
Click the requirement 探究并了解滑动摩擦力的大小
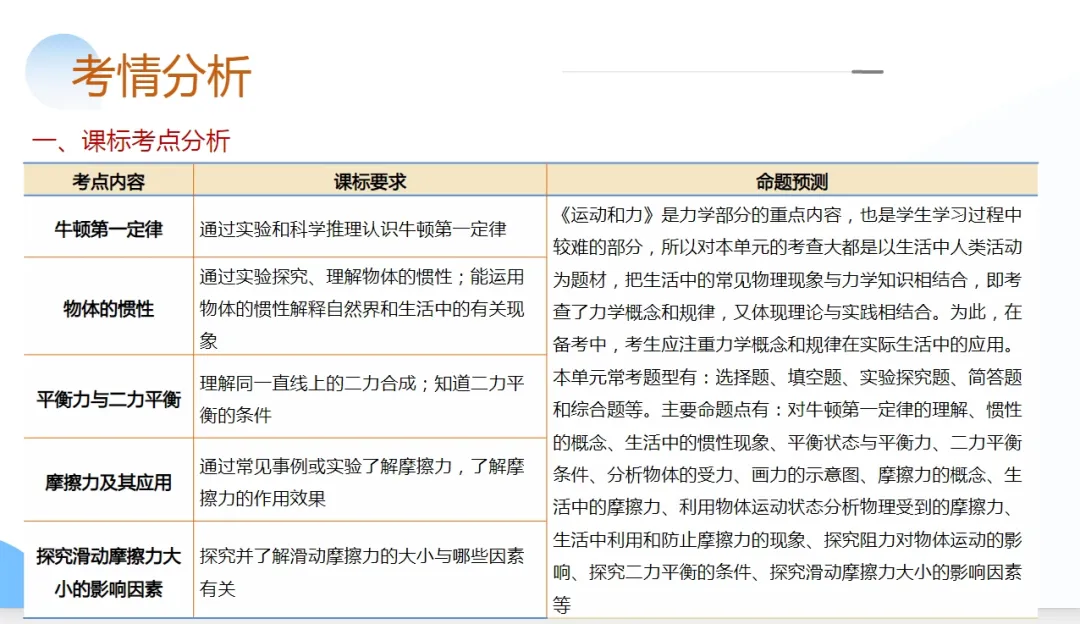(x=362, y=572)
